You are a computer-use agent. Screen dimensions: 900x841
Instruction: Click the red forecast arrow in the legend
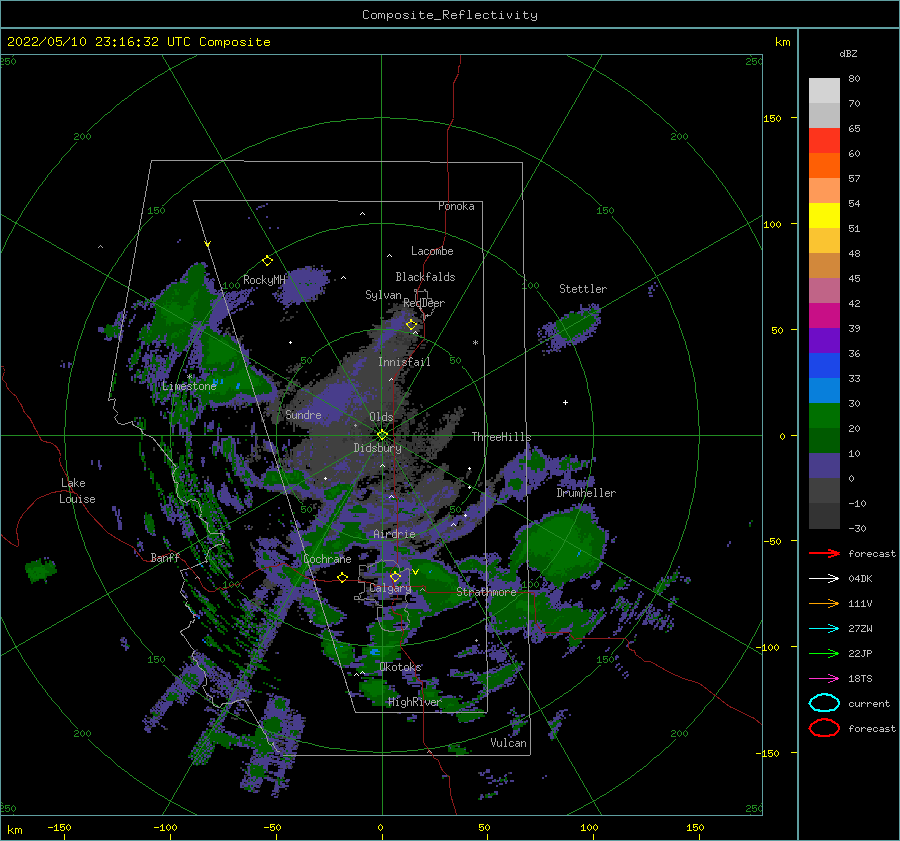coord(824,553)
